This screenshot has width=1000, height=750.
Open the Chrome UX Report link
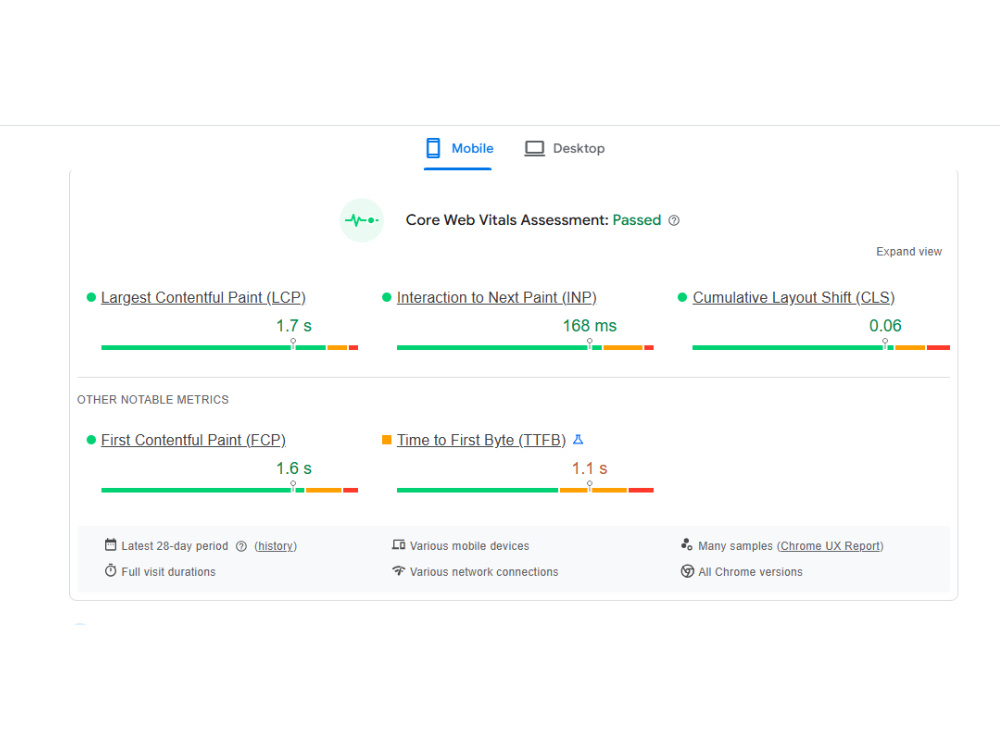pos(831,546)
